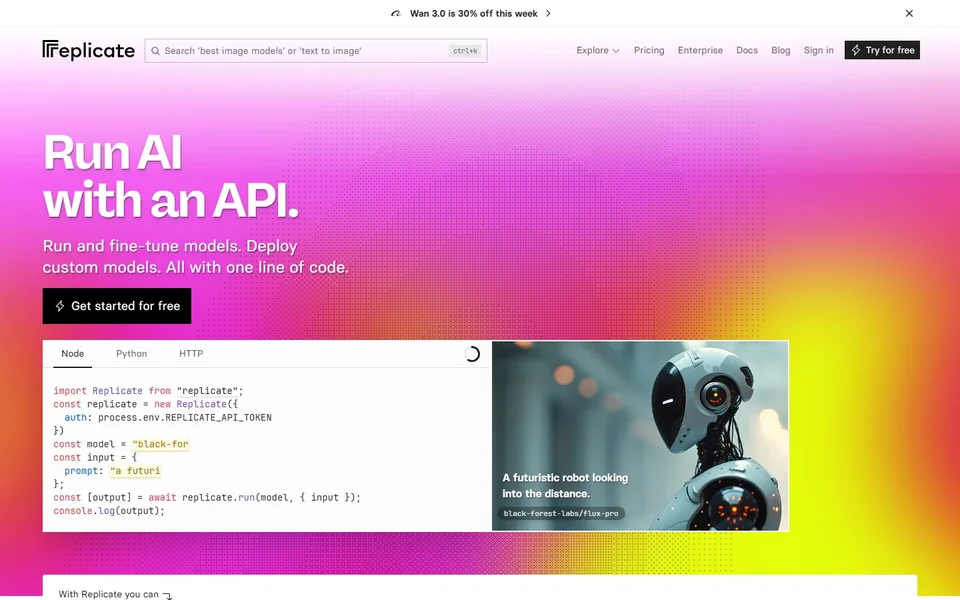The height and width of the screenshot is (600, 960).
Task: Open the Pricing page
Action: 649,50
